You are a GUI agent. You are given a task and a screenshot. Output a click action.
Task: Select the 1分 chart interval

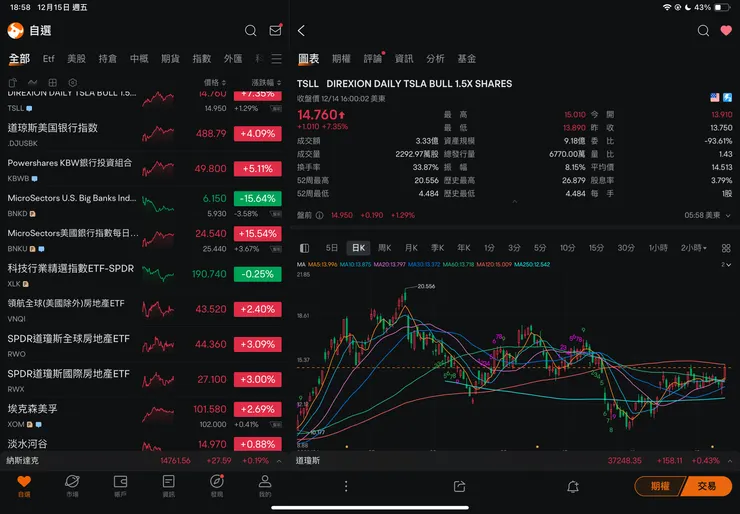pos(489,248)
